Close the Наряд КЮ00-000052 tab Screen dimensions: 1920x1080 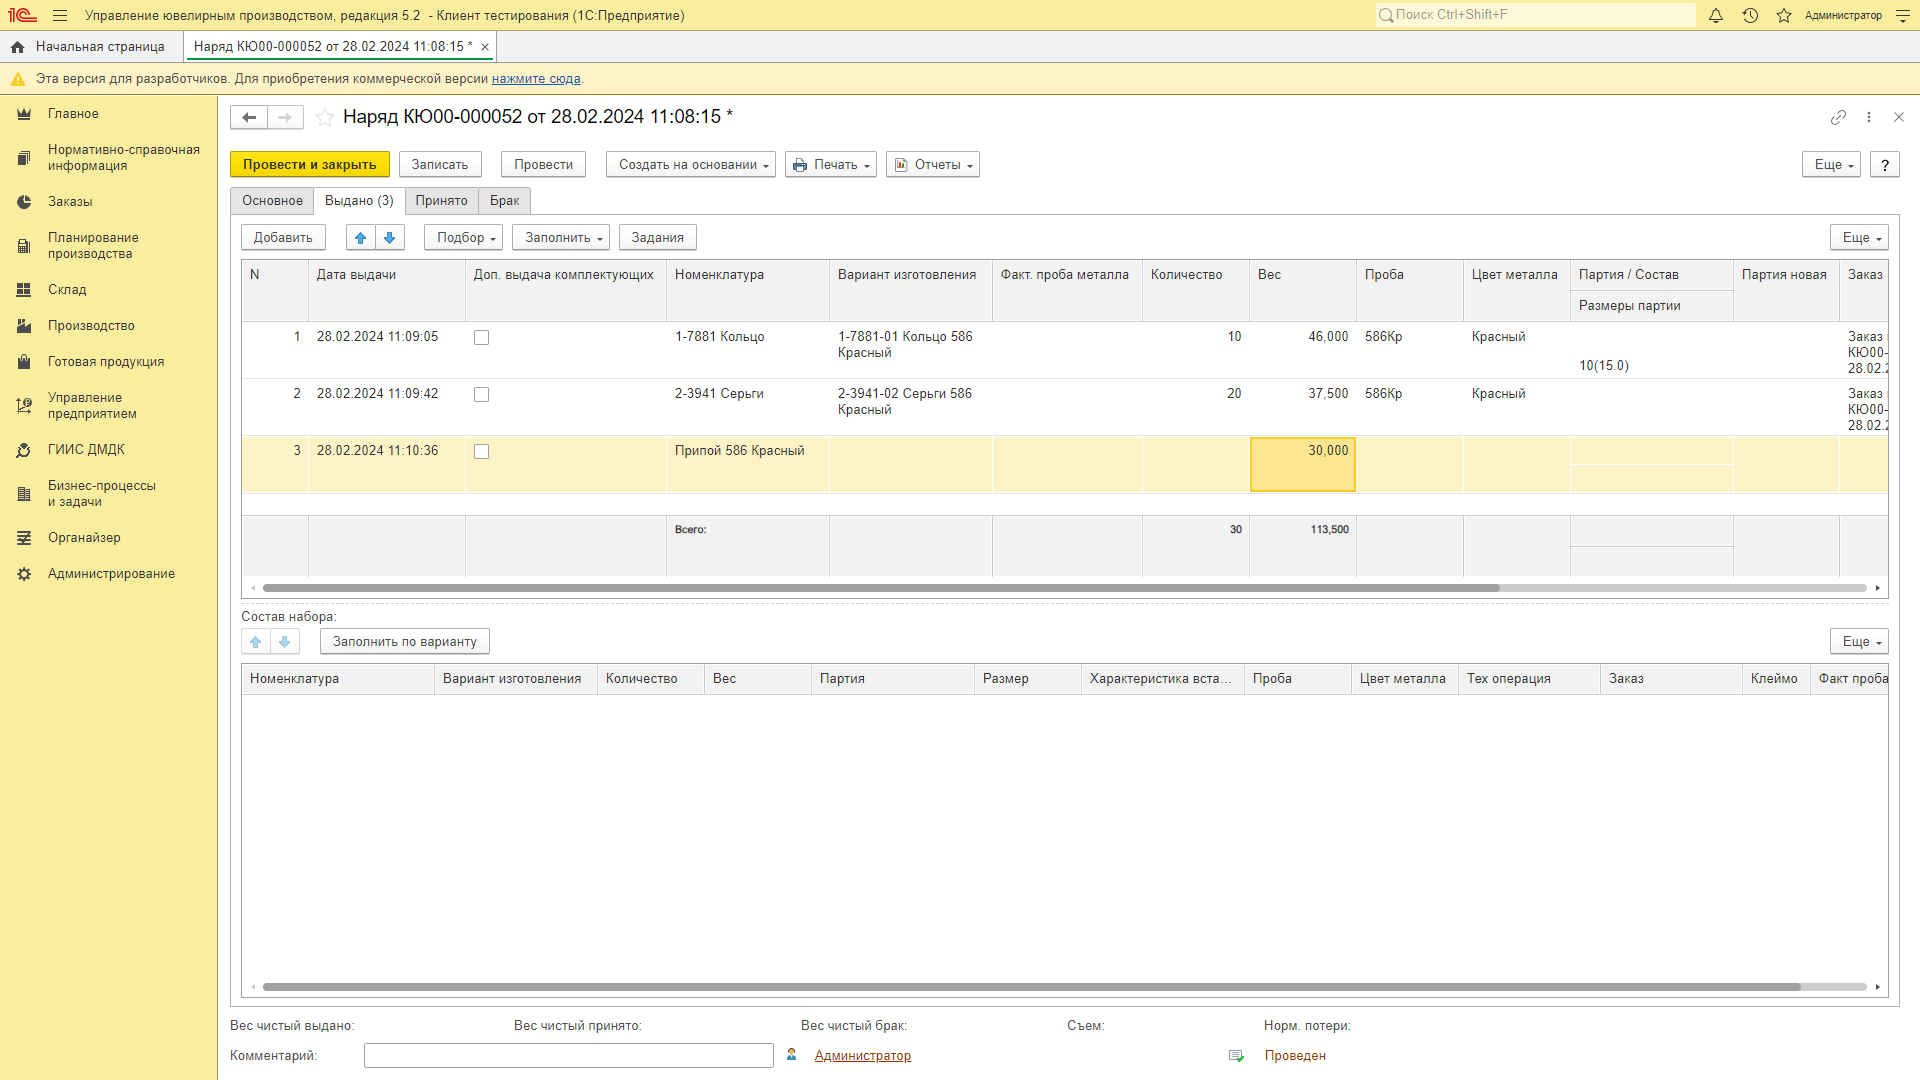pyautogui.click(x=485, y=47)
